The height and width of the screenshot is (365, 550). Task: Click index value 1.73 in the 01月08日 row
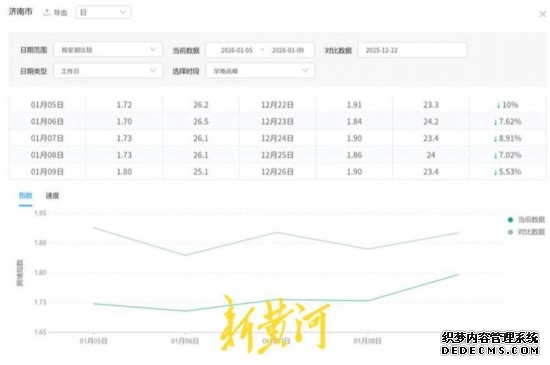coord(124,155)
